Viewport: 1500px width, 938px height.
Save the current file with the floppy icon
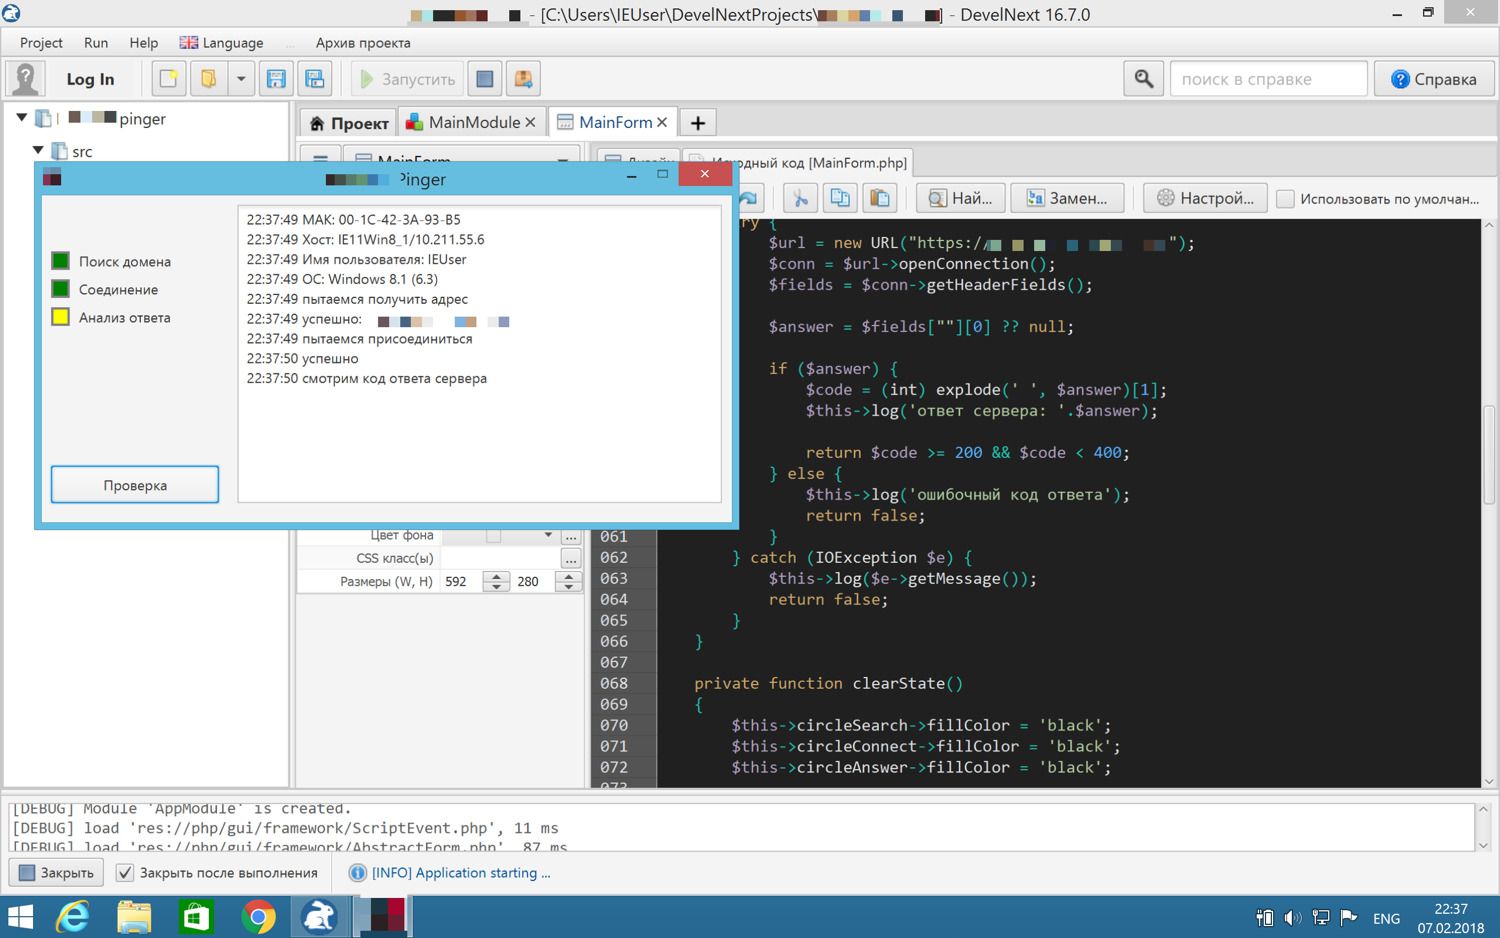pos(277,79)
